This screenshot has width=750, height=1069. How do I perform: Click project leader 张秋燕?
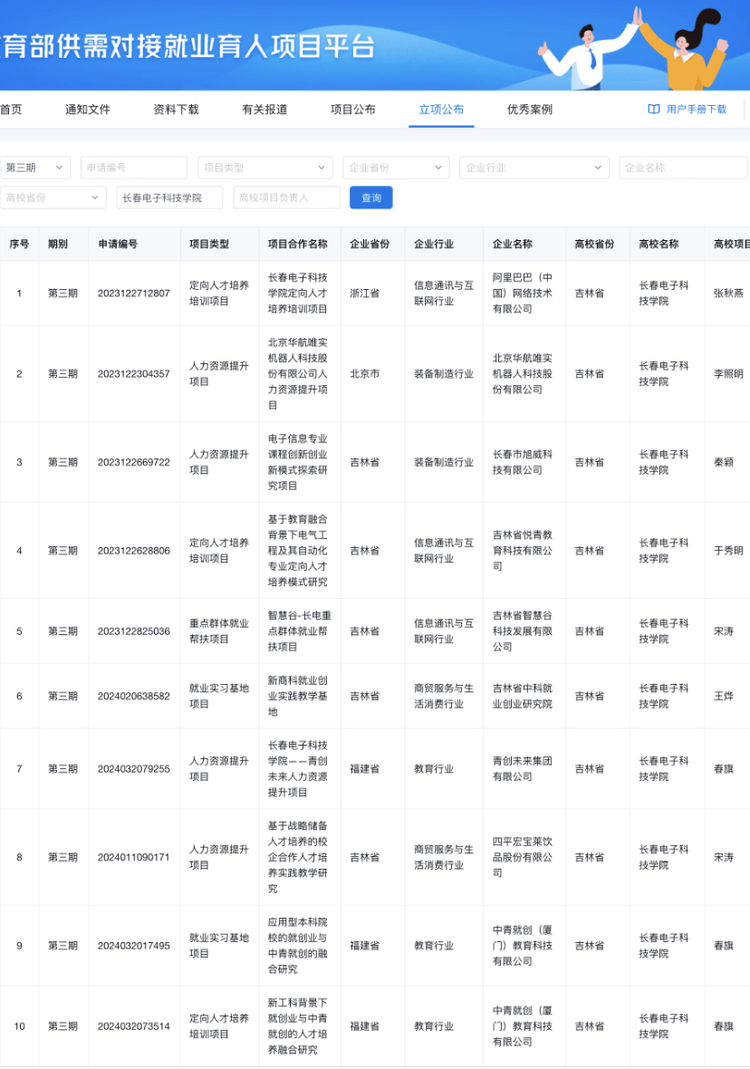point(728,293)
